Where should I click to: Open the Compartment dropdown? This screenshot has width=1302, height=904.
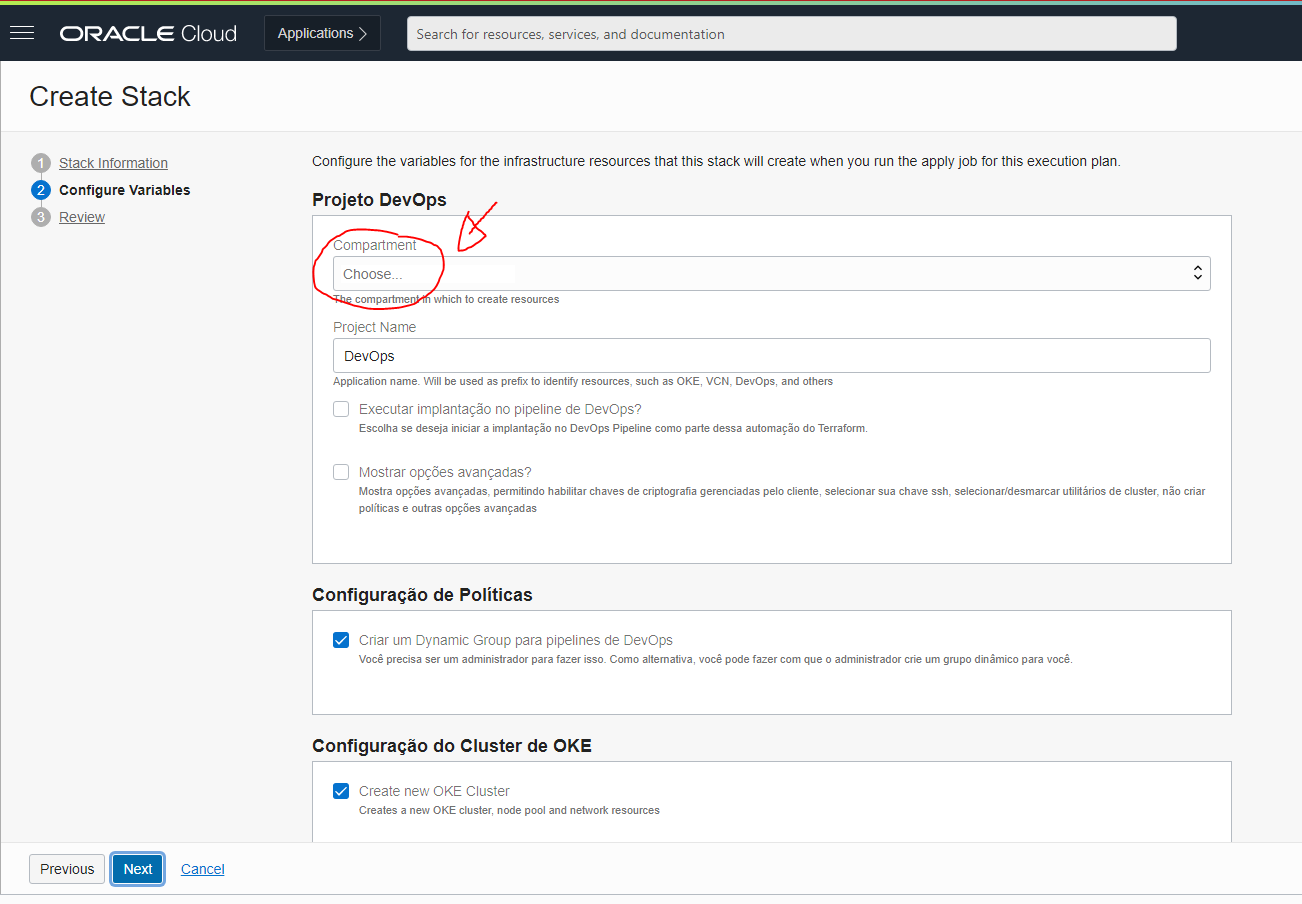pyautogui.click(x=771, y=274)
